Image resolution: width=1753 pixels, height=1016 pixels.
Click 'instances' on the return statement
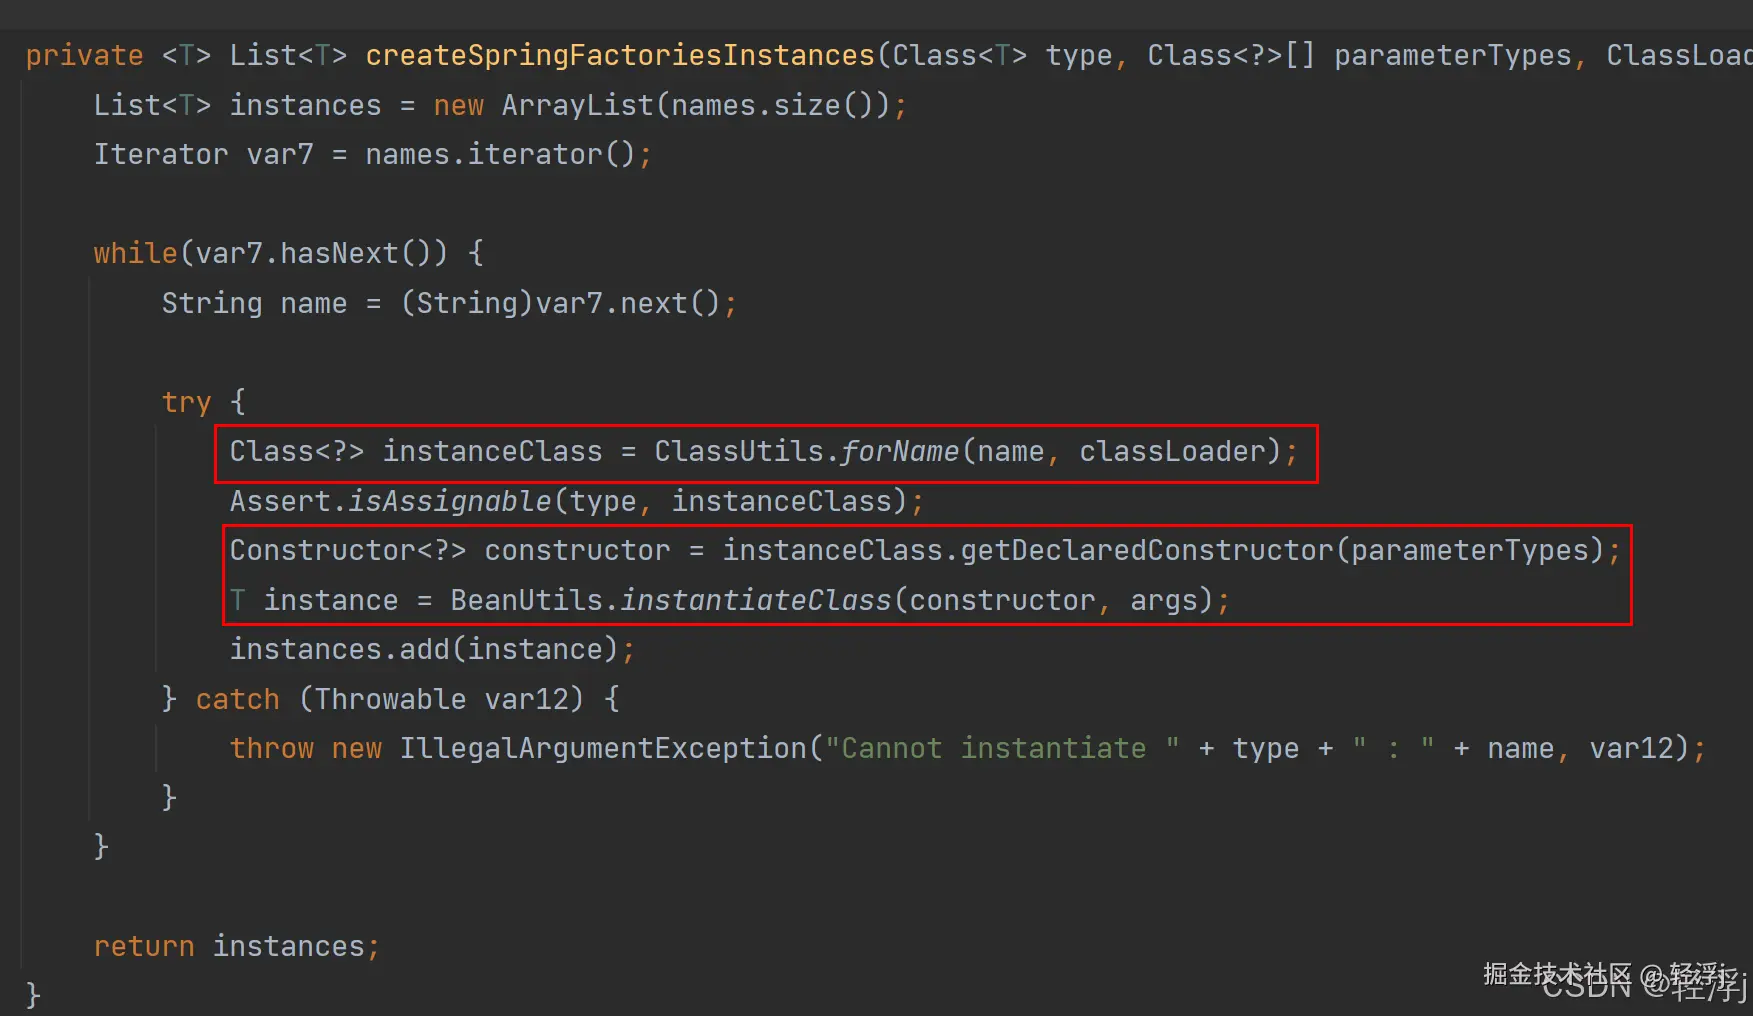289,946
